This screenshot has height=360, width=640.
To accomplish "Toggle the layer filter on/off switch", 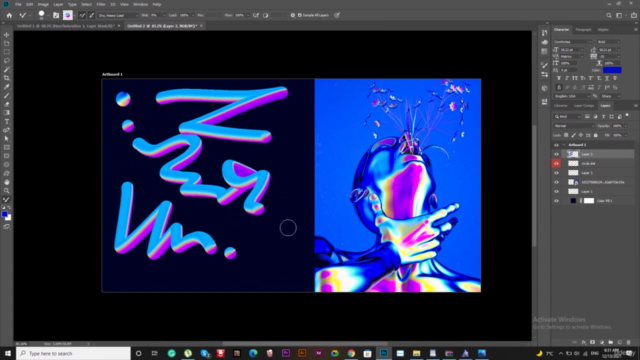I will coord(627,116).
